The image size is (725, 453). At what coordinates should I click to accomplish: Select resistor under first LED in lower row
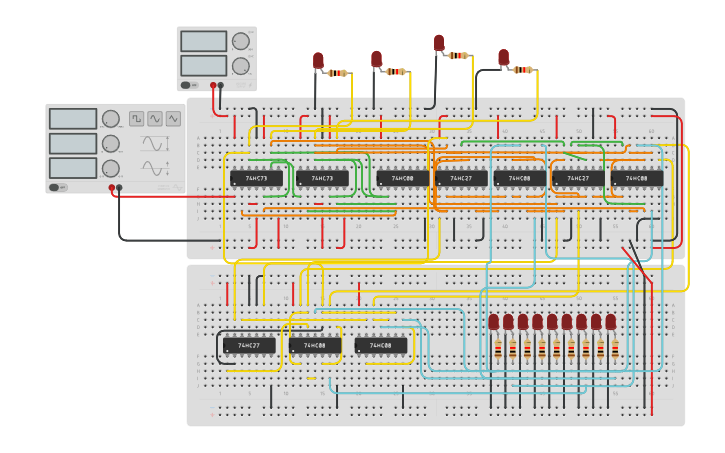[498, 349]
